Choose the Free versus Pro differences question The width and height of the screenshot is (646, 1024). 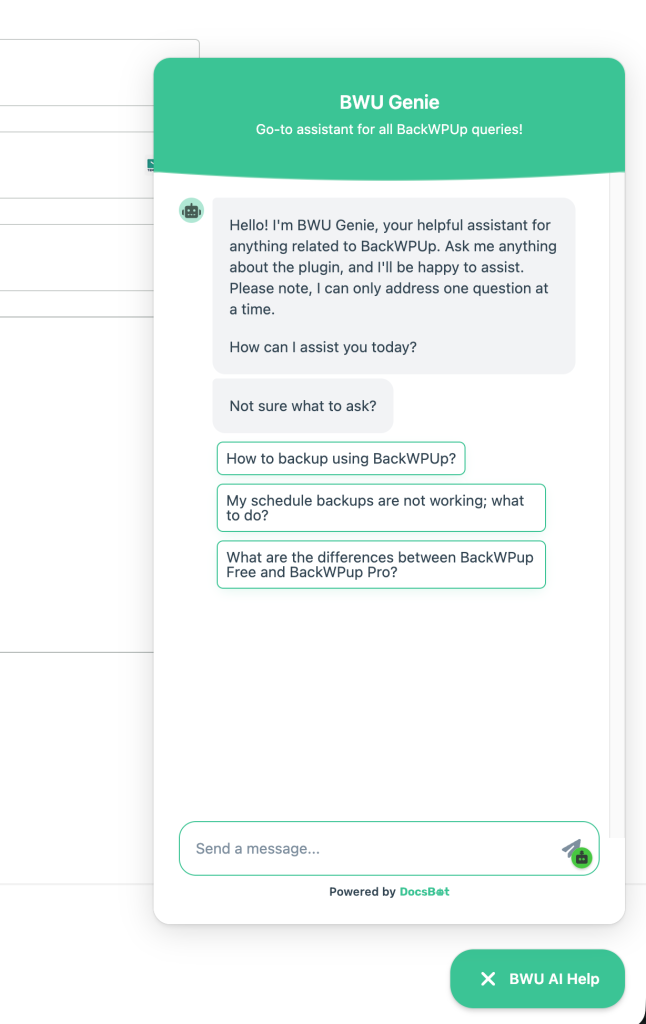(381, 564)
